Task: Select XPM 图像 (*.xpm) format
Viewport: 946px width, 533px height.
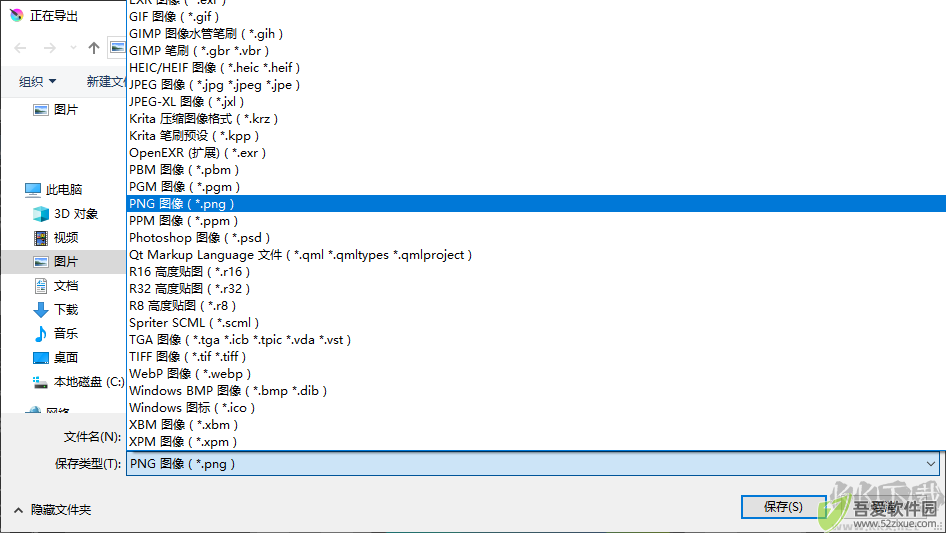Action: click(536, 442)
